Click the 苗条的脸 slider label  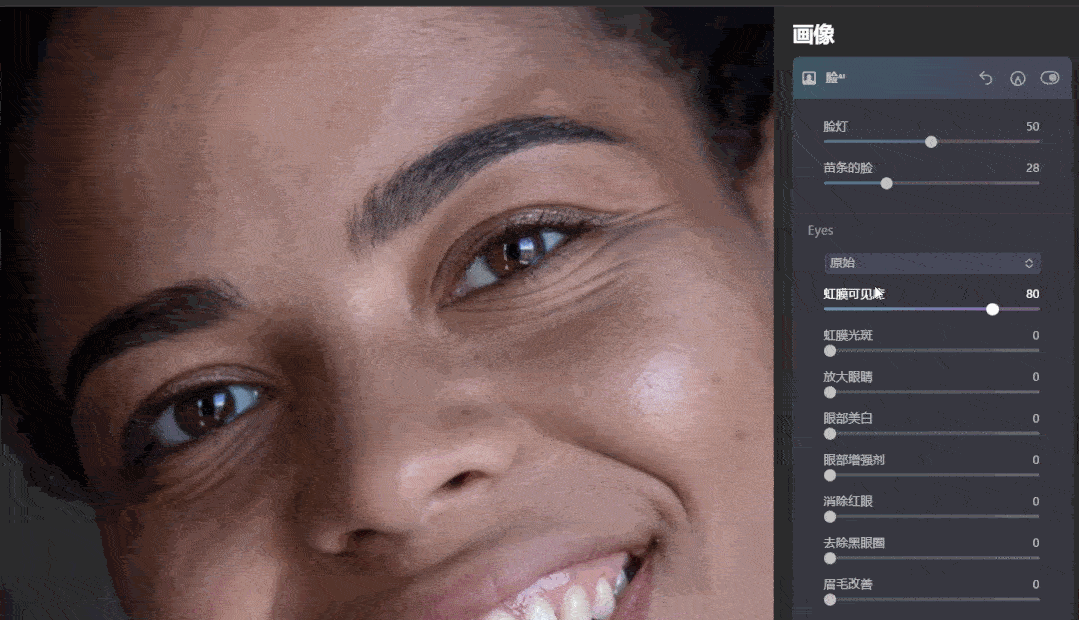pyautogui.click(x=848, y=168)
